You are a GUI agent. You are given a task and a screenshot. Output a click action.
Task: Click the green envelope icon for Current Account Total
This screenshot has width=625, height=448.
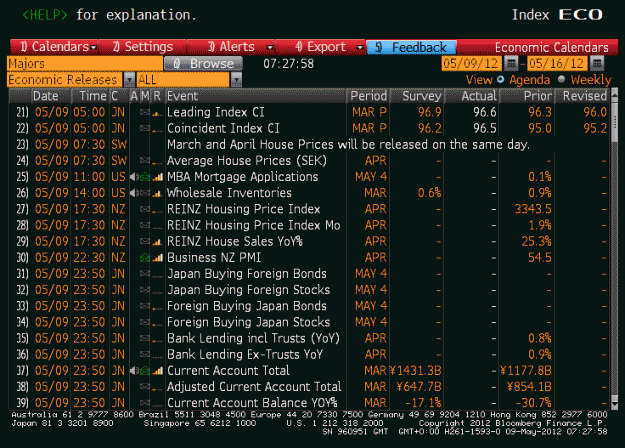click(145, 371)
